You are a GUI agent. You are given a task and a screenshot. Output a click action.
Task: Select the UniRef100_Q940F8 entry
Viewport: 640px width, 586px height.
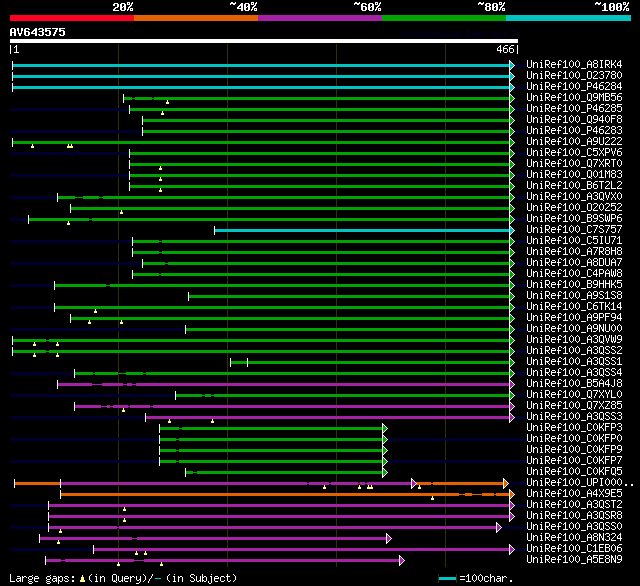(x=574, y=120)
